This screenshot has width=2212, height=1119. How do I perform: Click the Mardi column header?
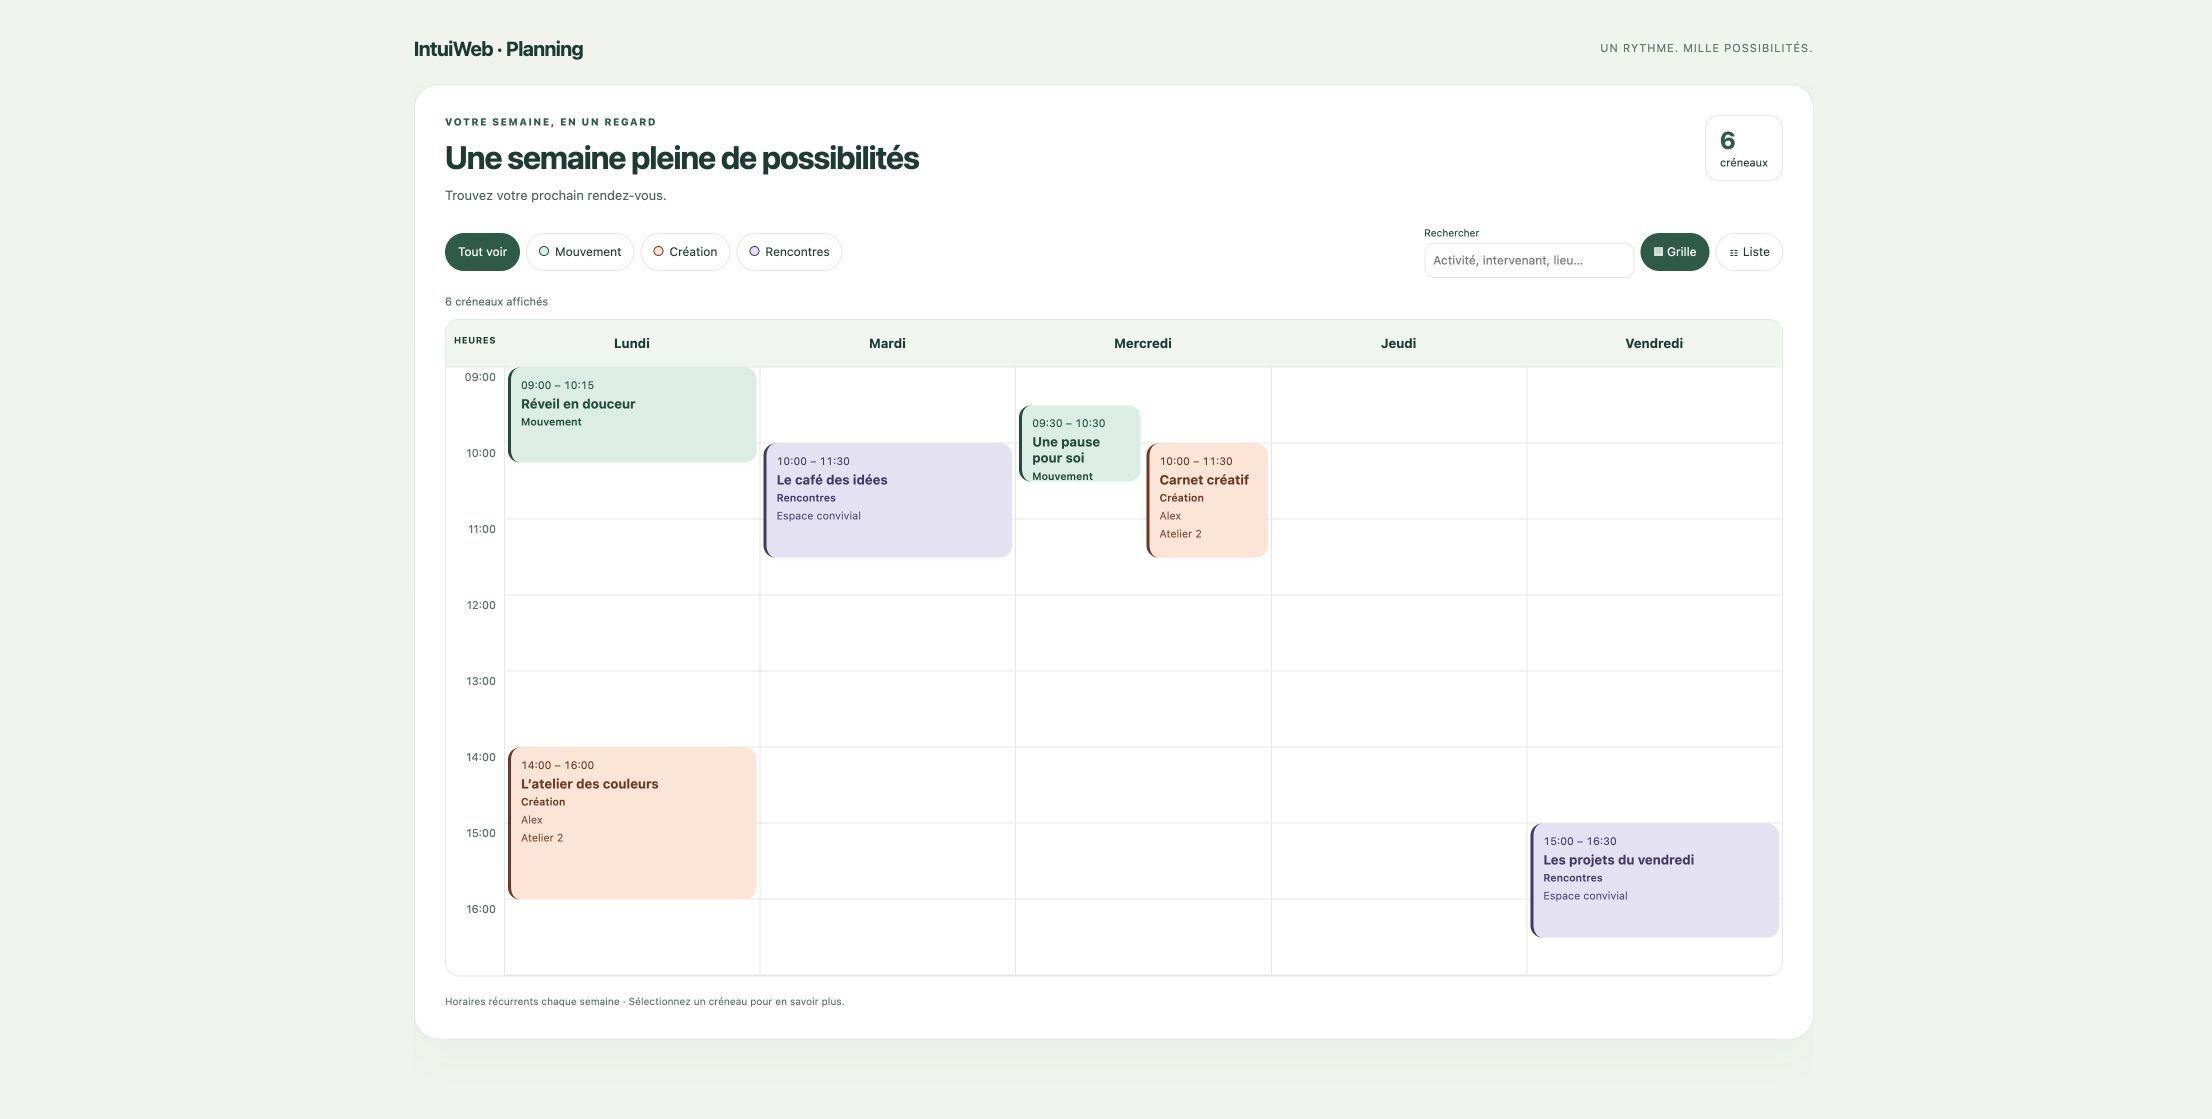[x=887, y=343]
